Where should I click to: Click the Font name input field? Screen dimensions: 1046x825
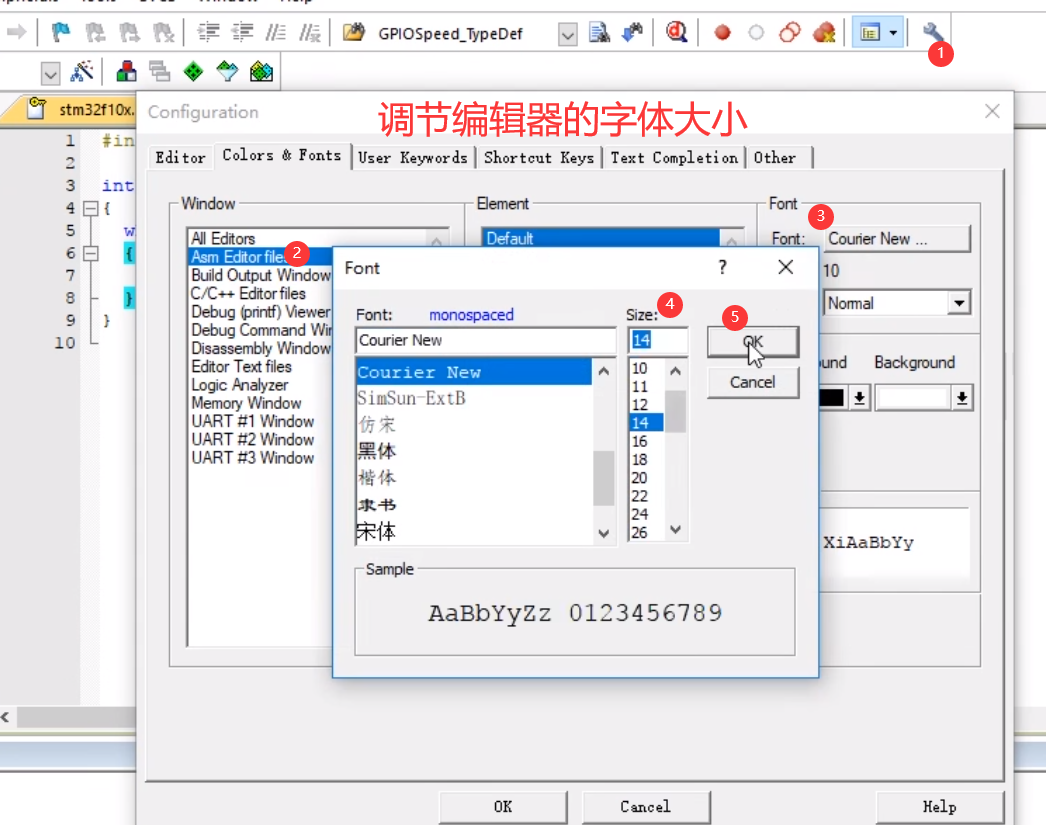(x=486, y=341)
